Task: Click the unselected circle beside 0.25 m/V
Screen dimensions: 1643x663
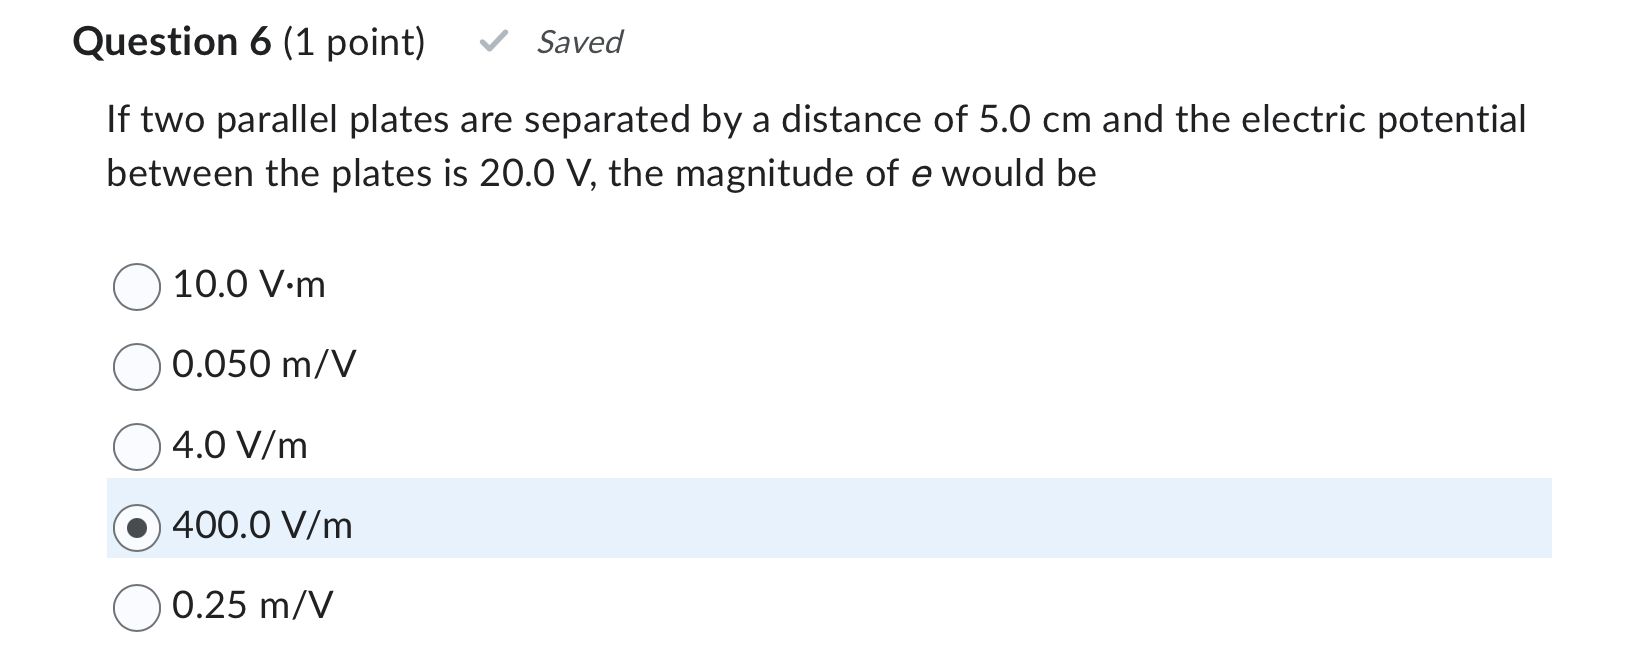Action: pos(136,605)
